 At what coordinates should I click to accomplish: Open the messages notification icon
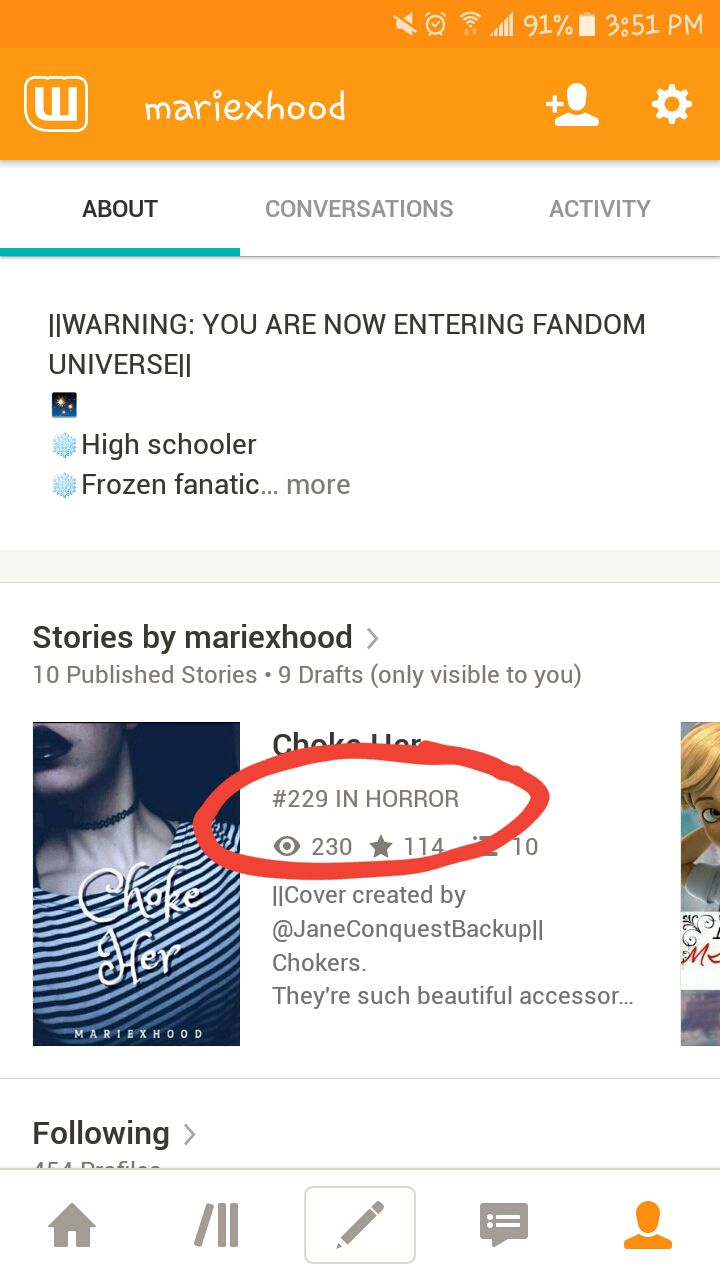point(503,1225)
